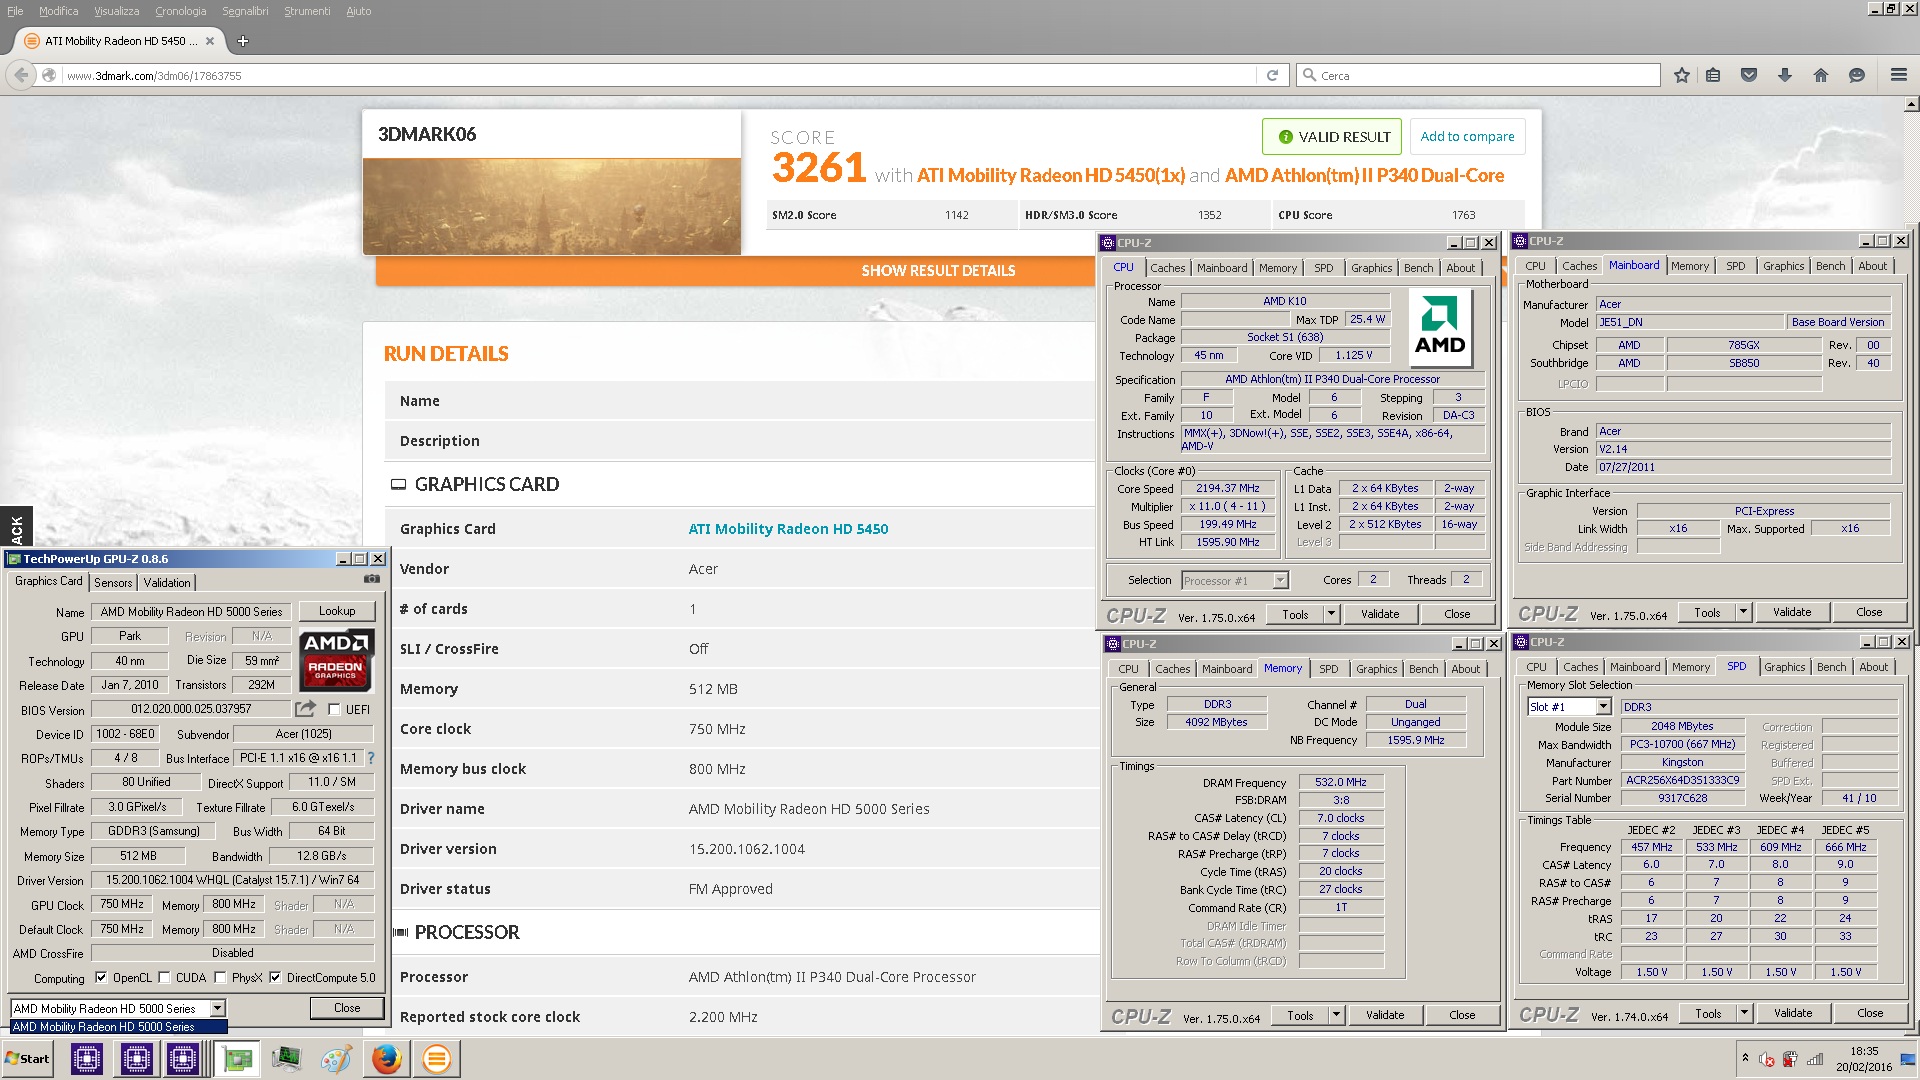The image size is (1920, 1080).
Task: Click the GPU-Z Lookup button
Action: [x=337, y=611]
